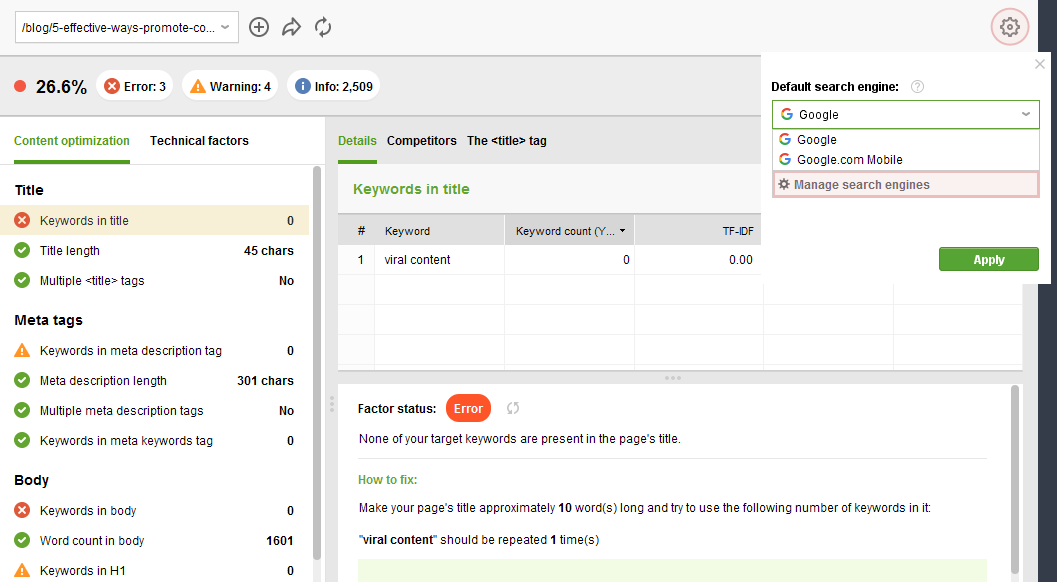Click the Error: 3 badge
Viewport: 1057px width, 582px height.
coord(135,86)
